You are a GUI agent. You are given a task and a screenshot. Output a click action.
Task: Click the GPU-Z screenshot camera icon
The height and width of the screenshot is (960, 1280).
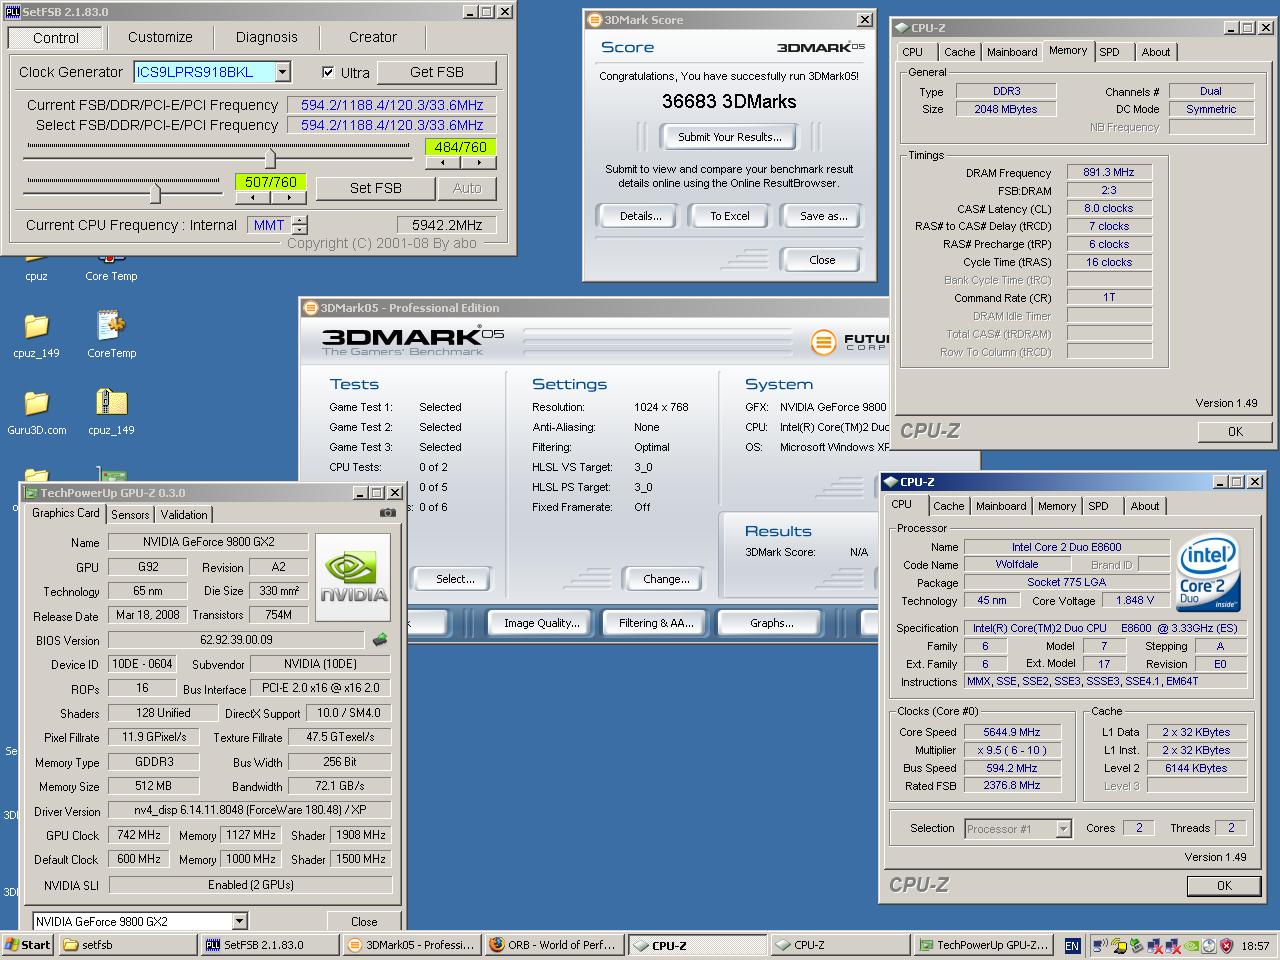[387, 513]
